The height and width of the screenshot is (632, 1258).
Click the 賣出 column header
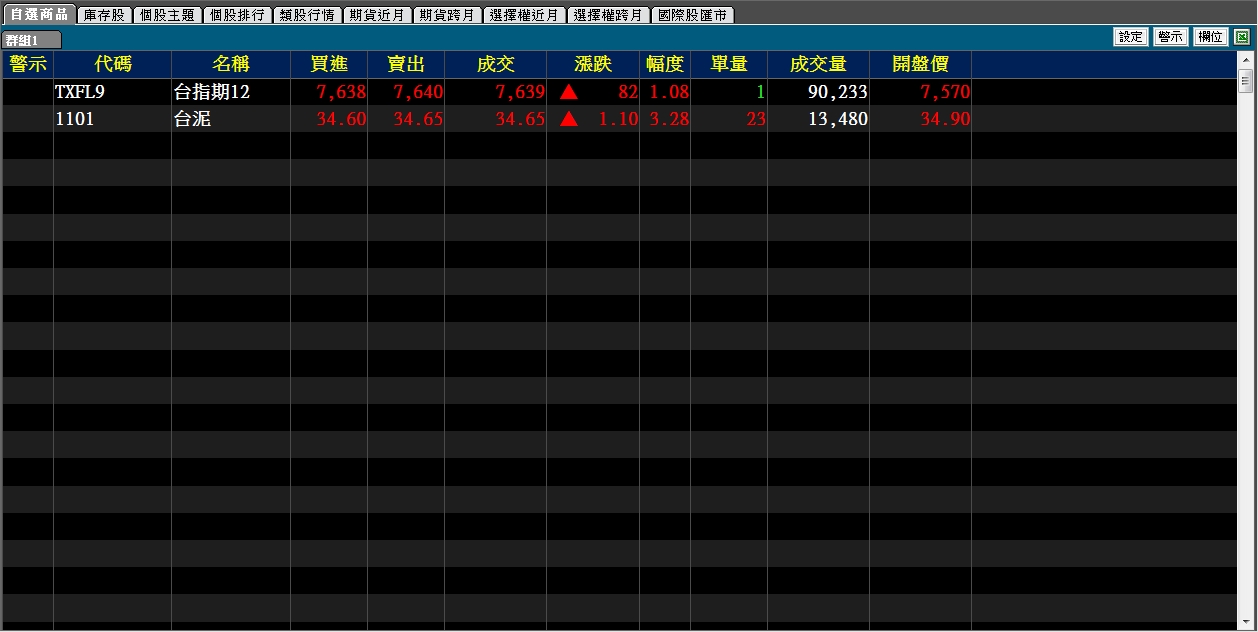[406, 64]
